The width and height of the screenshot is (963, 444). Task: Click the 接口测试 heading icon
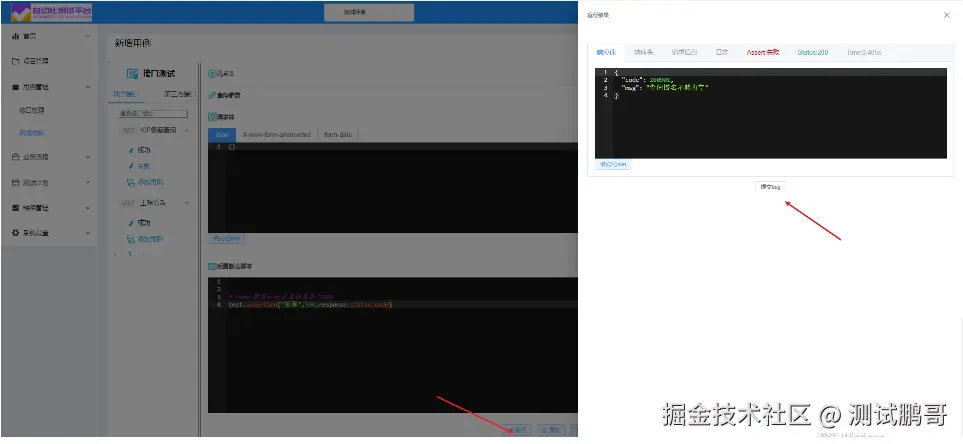tap(132, 74)
